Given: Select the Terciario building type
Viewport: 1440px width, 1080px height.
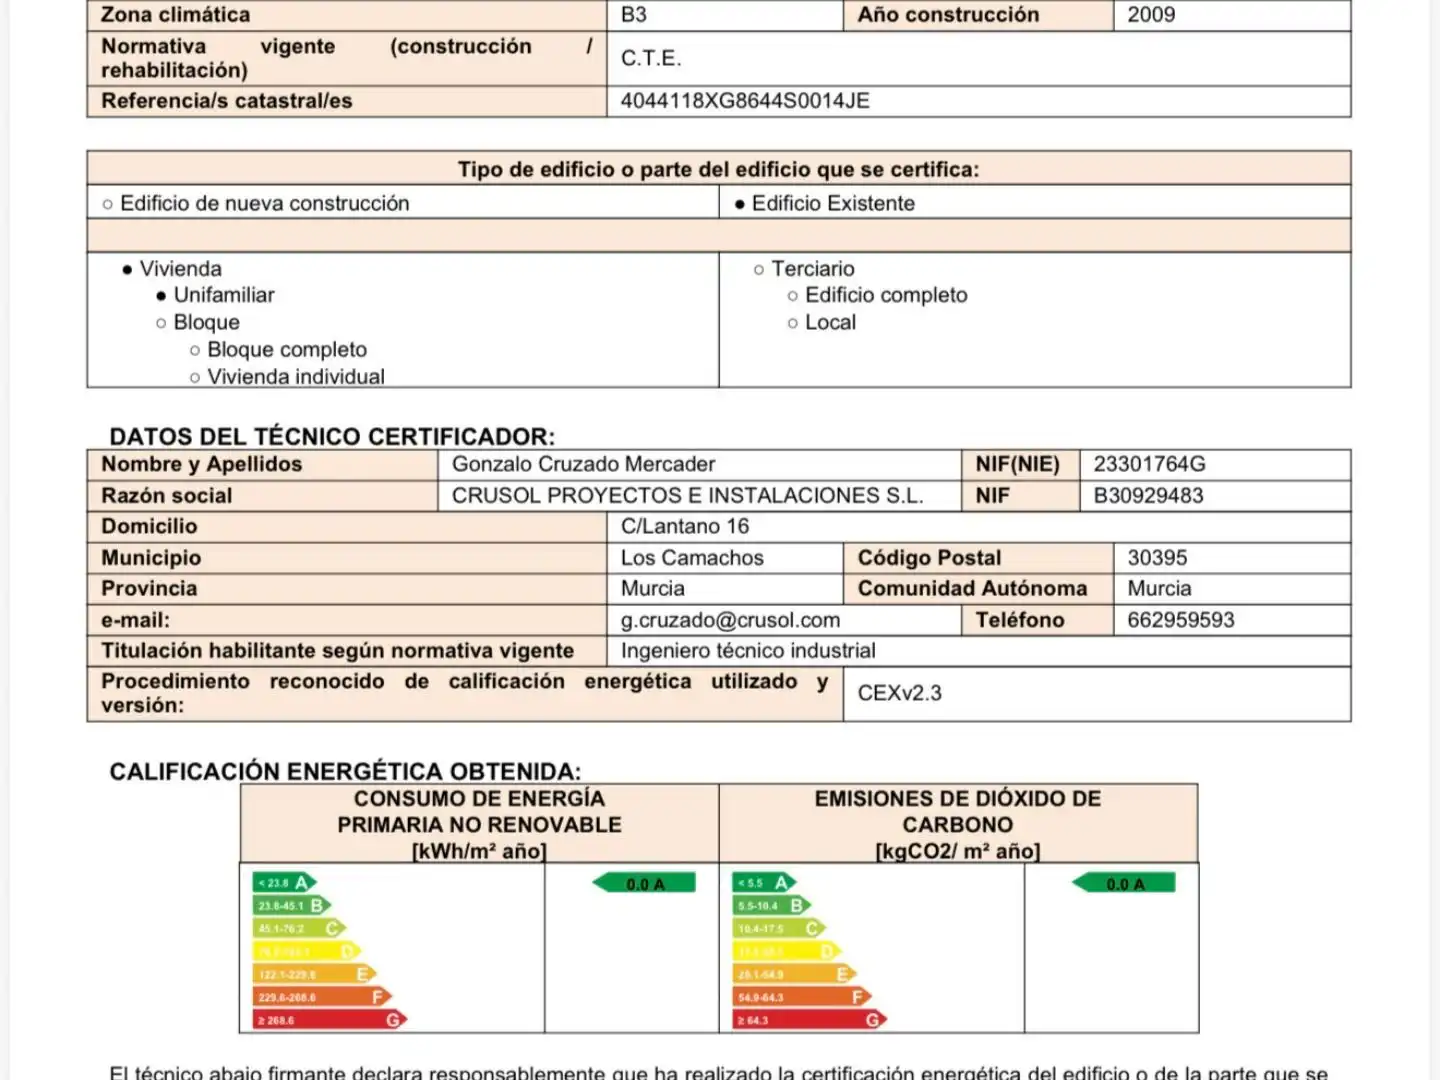Looking at the screenshot, I should 804,269.
